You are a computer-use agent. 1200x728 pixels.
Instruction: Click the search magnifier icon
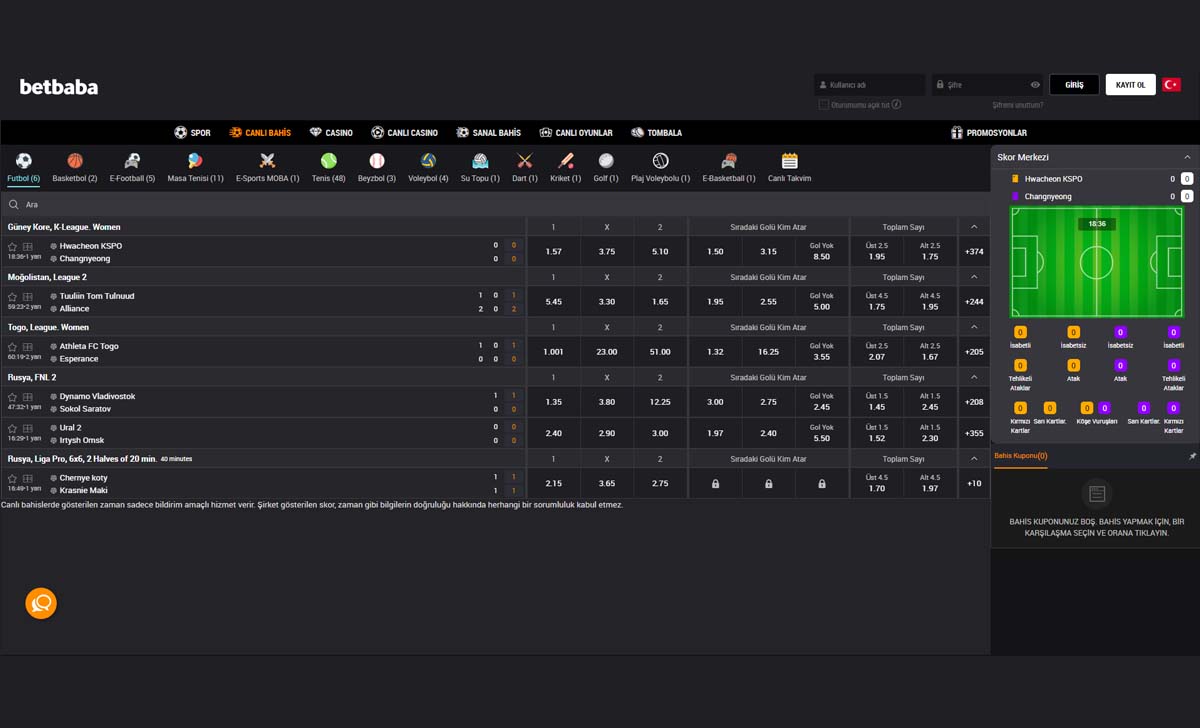click(14, 204)
